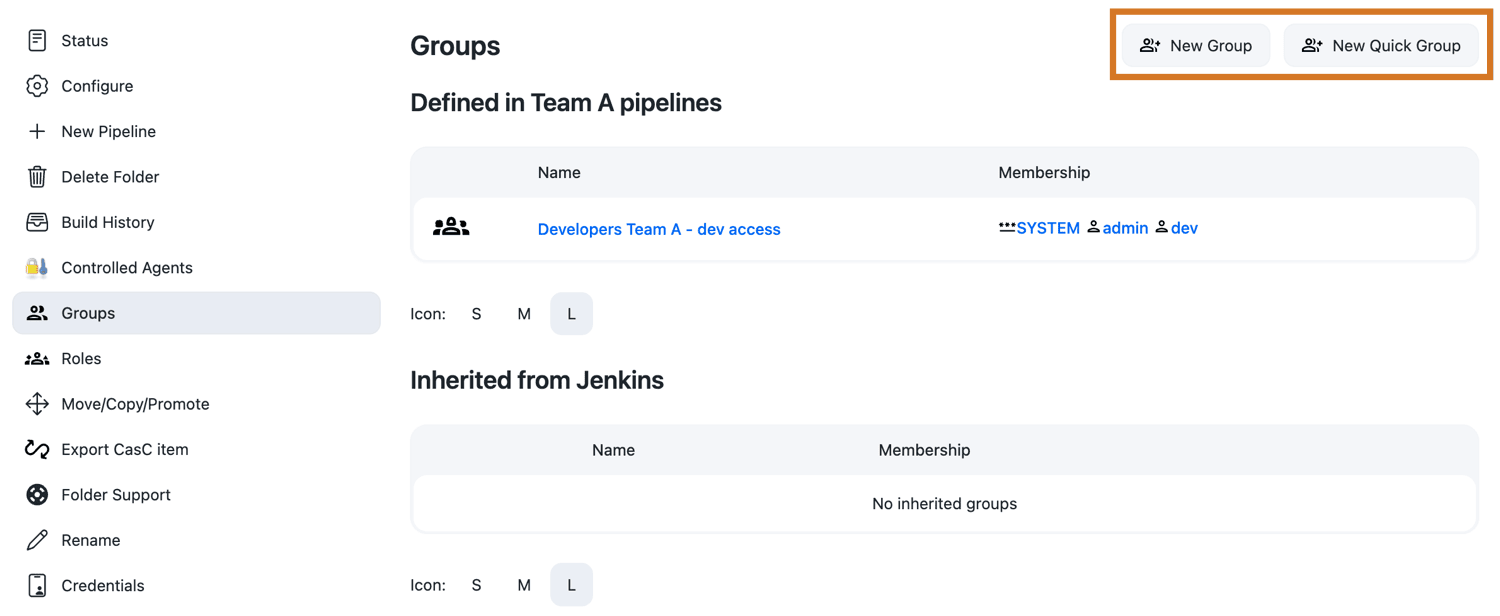The height and width of the screenshot is (616, 1500).
Task: Click the Configure gear icon
Action: coord(37,86)
